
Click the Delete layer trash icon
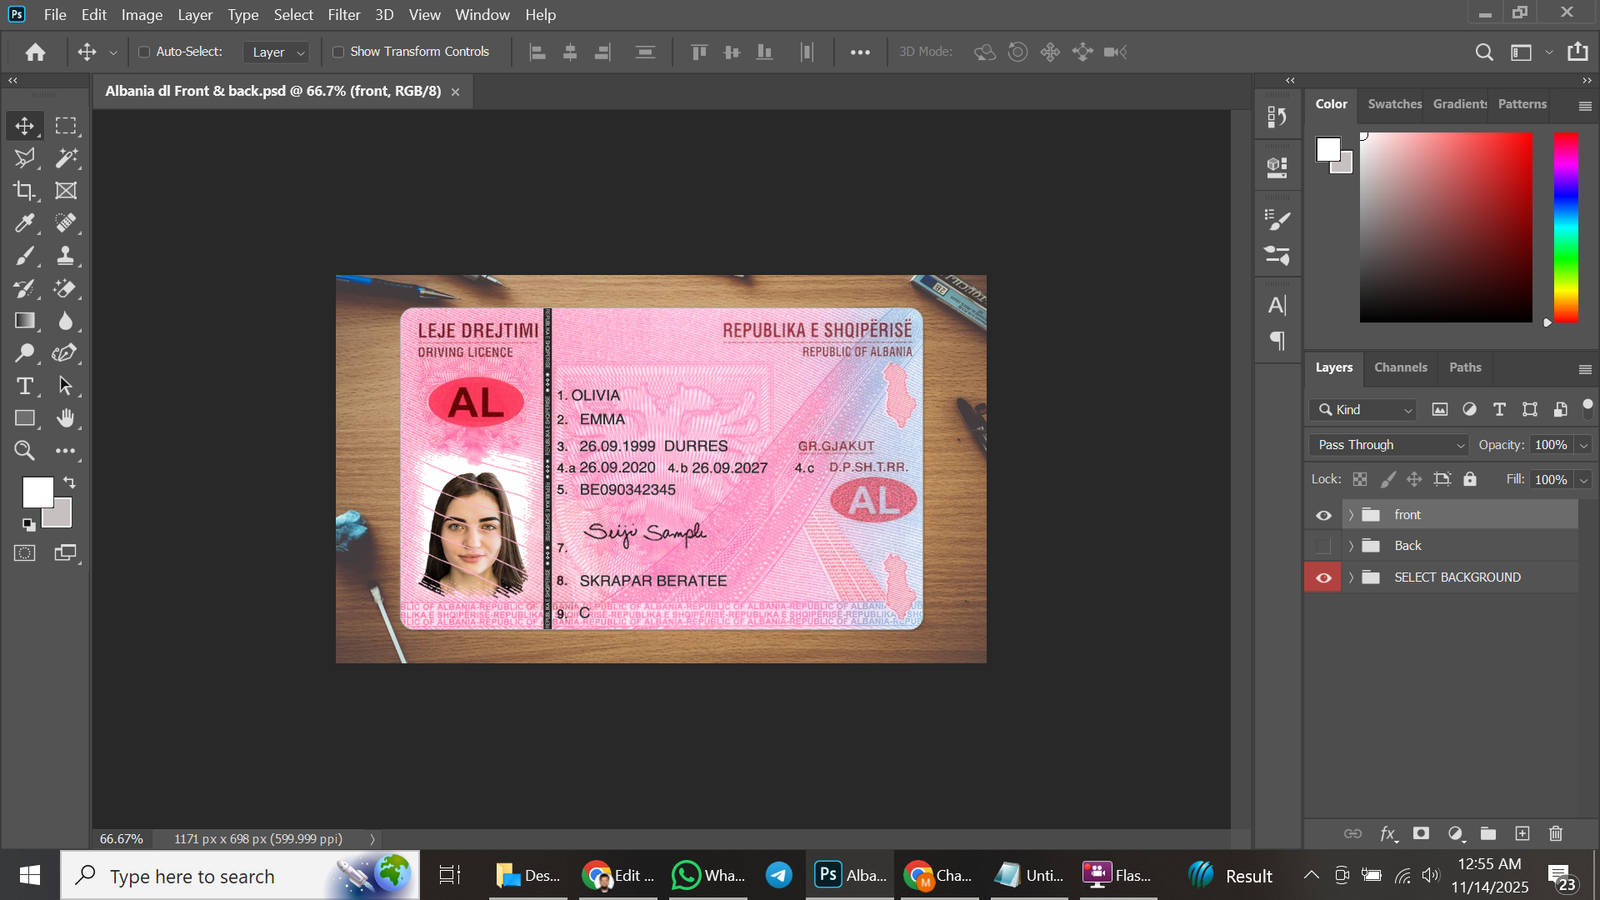coord(1556,833)
